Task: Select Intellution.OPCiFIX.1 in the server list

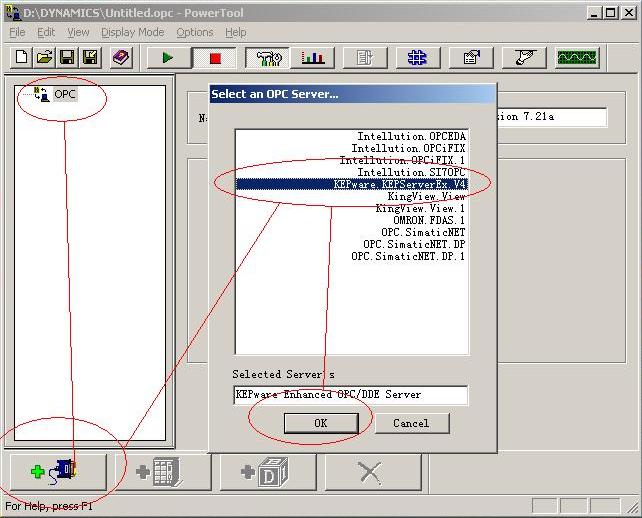Action: (352, 160)
